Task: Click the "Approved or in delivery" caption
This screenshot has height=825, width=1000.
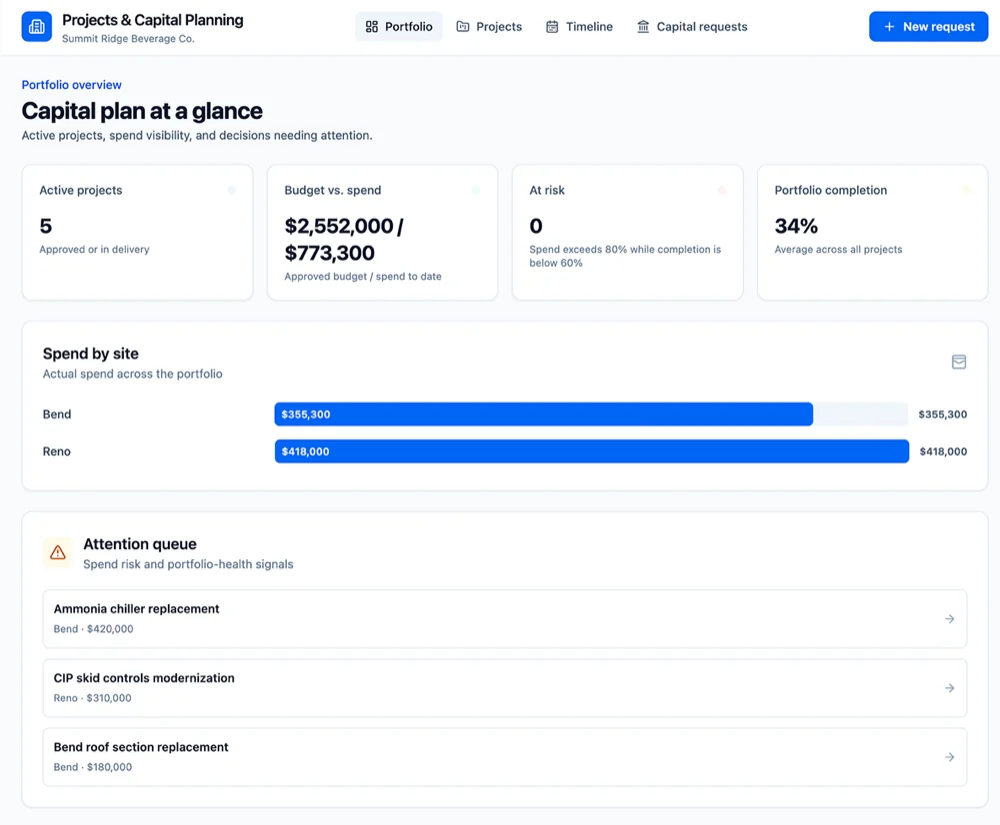Action: pos(94,249)
